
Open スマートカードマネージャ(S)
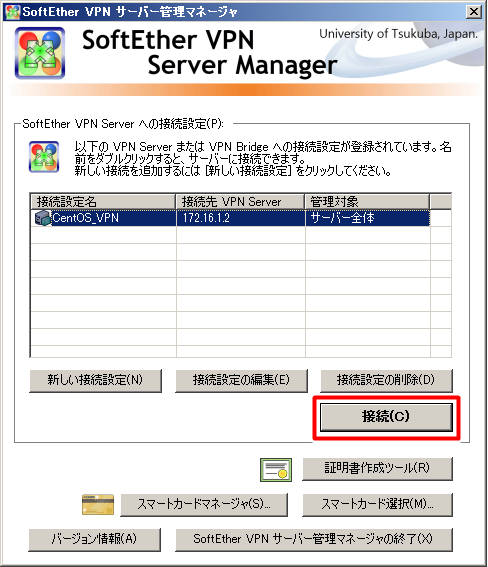pos(204,504)
